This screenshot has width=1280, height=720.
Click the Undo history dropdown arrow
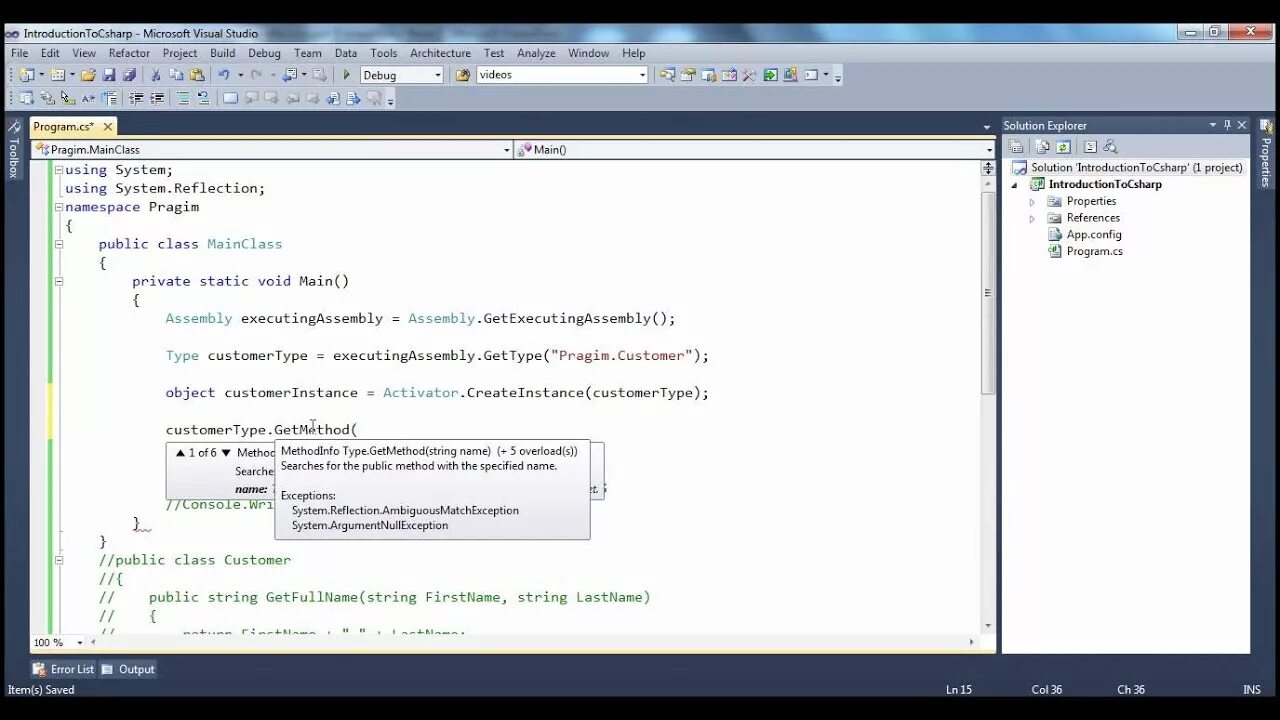[x=240, y=75]
